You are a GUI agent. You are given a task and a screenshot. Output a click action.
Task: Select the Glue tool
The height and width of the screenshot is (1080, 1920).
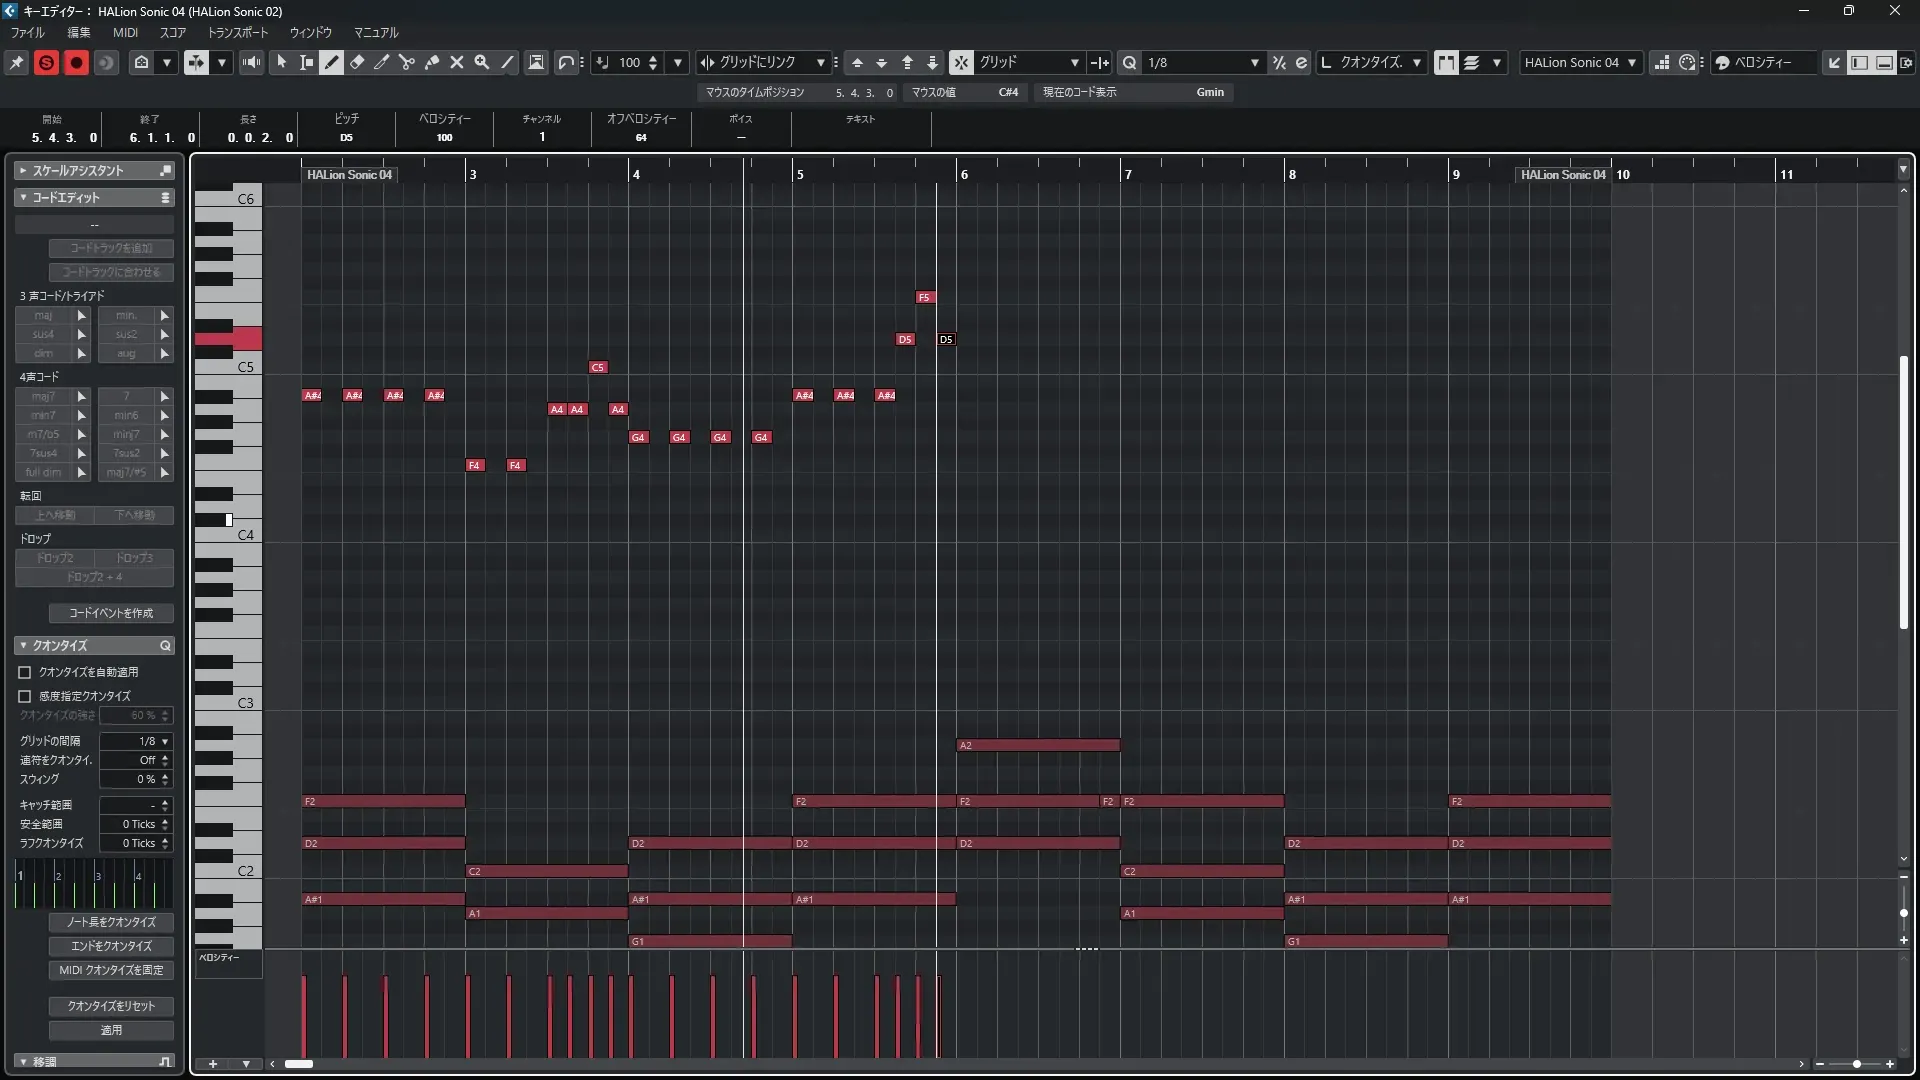(x=432, y=62)
